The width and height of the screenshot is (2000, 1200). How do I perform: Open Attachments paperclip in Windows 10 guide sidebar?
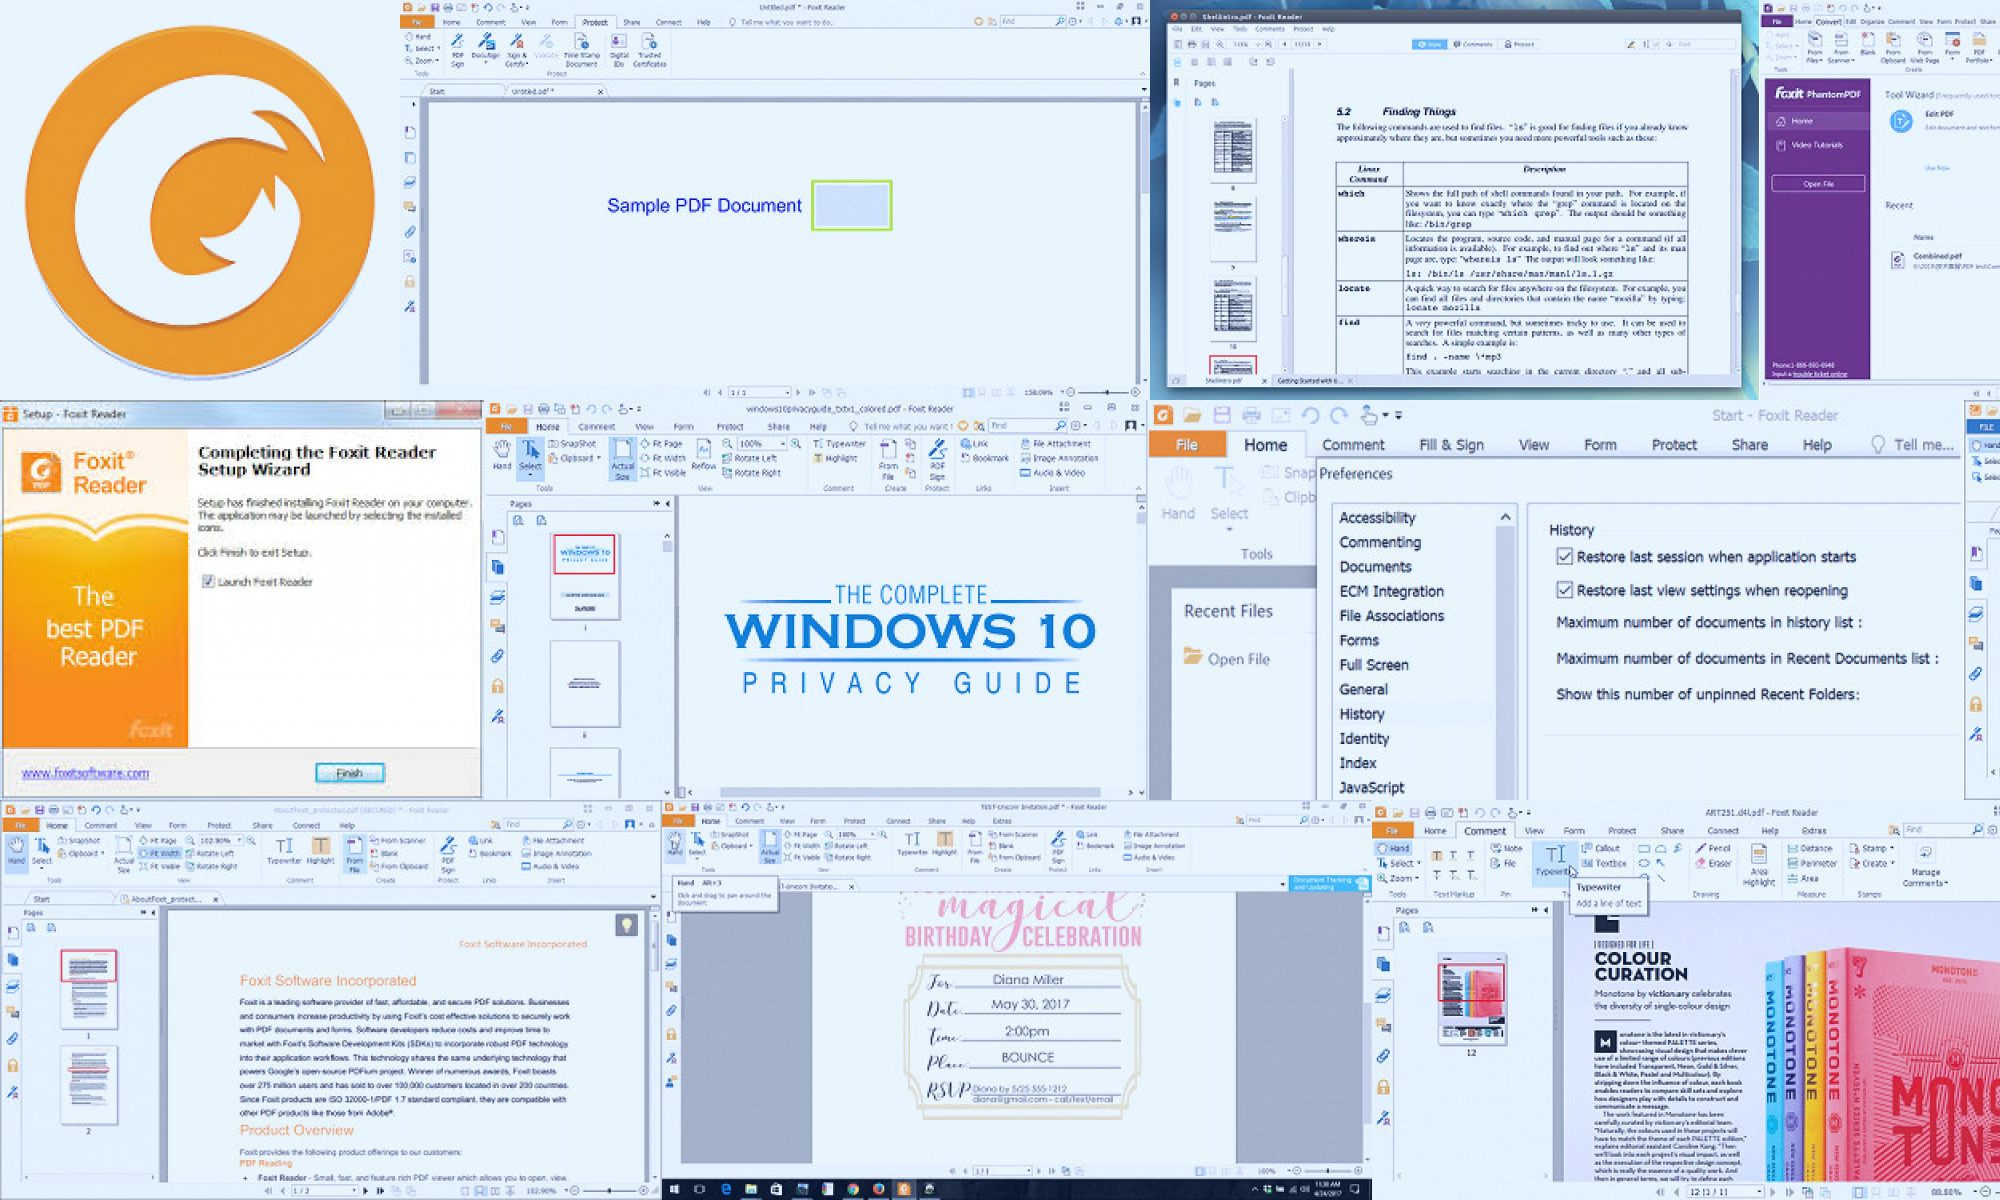click(497, 656)
